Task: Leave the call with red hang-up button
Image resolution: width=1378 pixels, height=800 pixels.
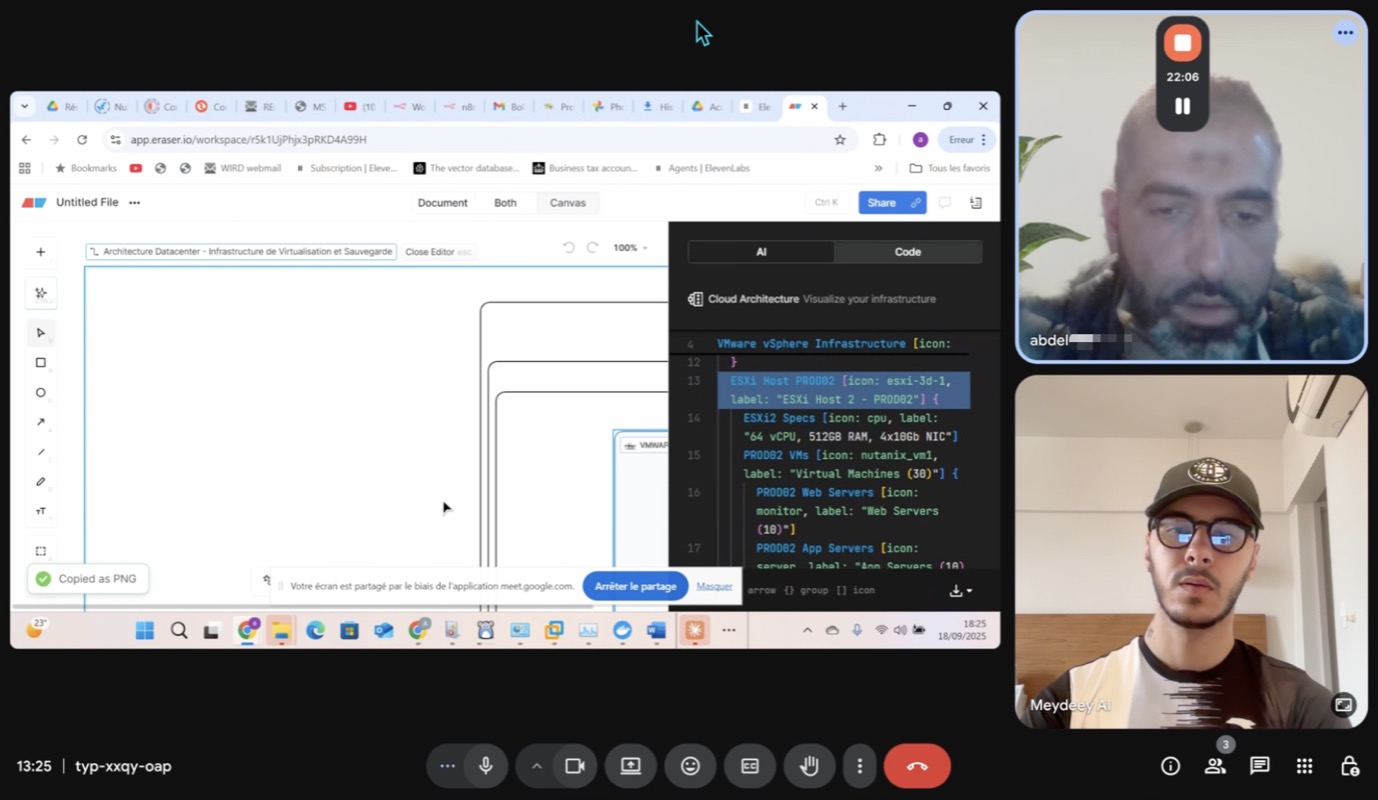Action: pyautogui.click(x=917, y=766)
